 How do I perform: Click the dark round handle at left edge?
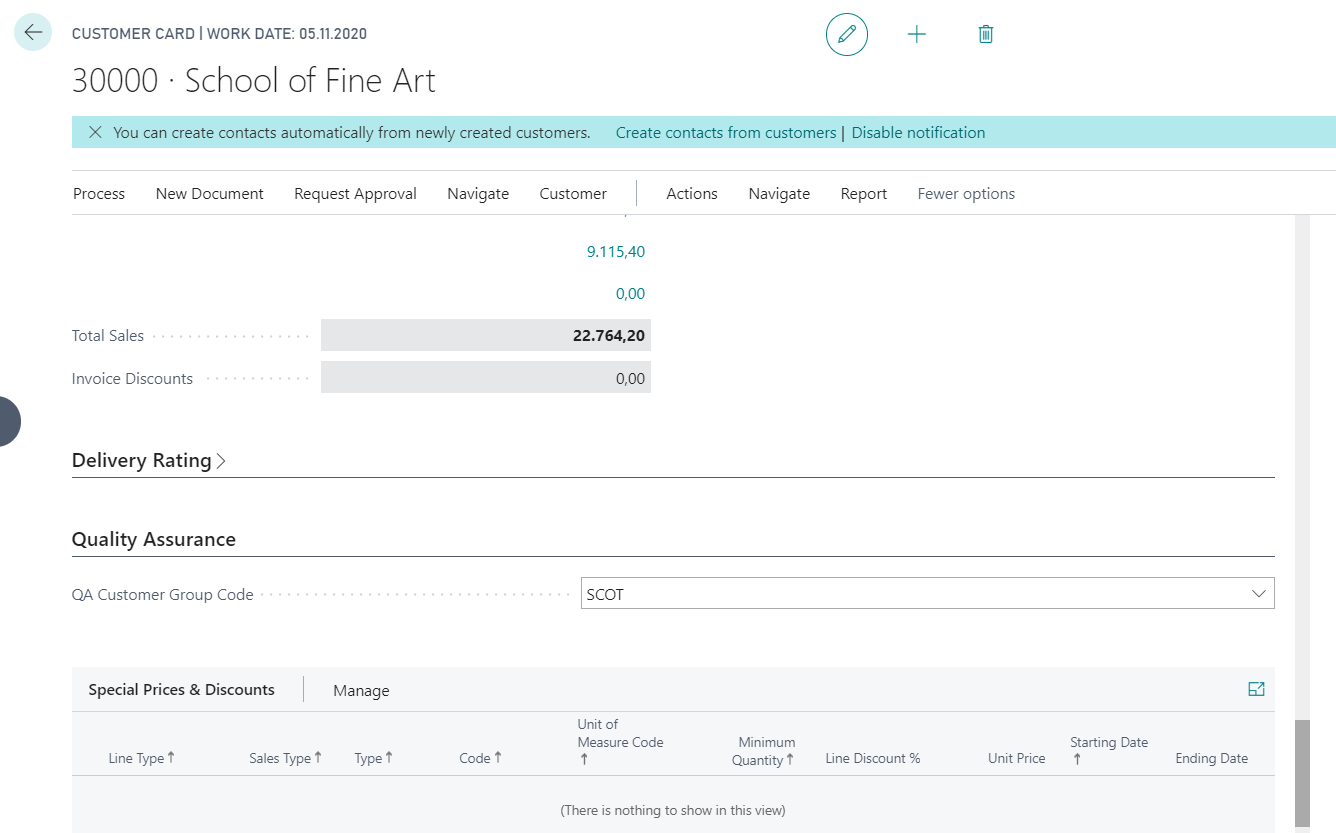coord(8,421)
